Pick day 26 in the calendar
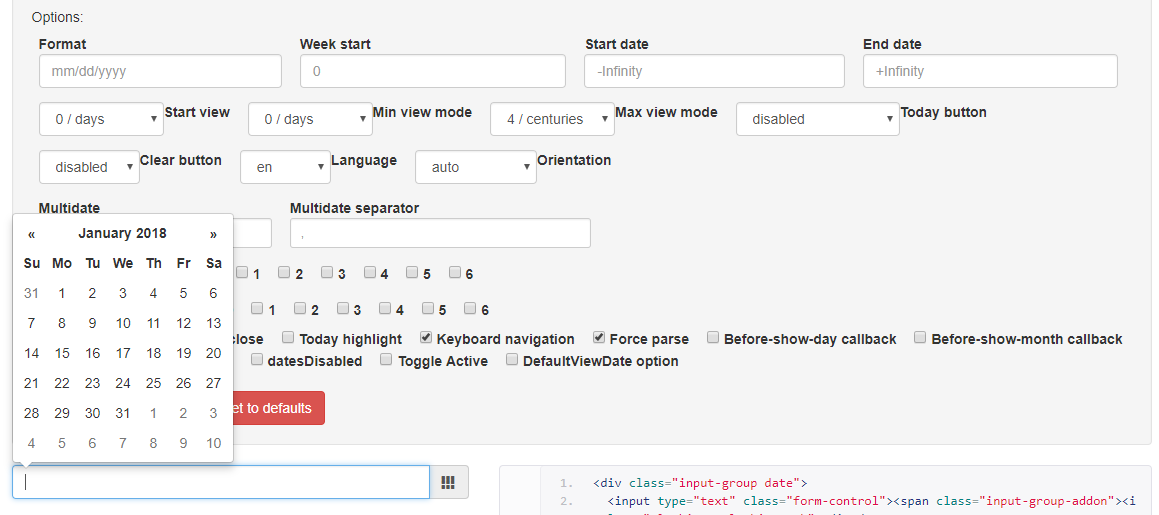The image size is (1159, 515). coord(183,383)
